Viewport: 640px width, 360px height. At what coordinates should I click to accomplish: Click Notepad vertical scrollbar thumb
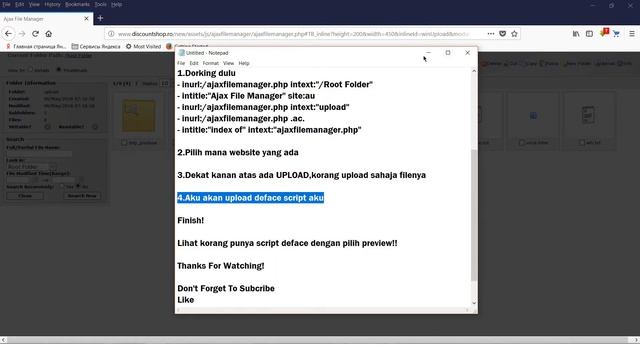click(474, 215)
